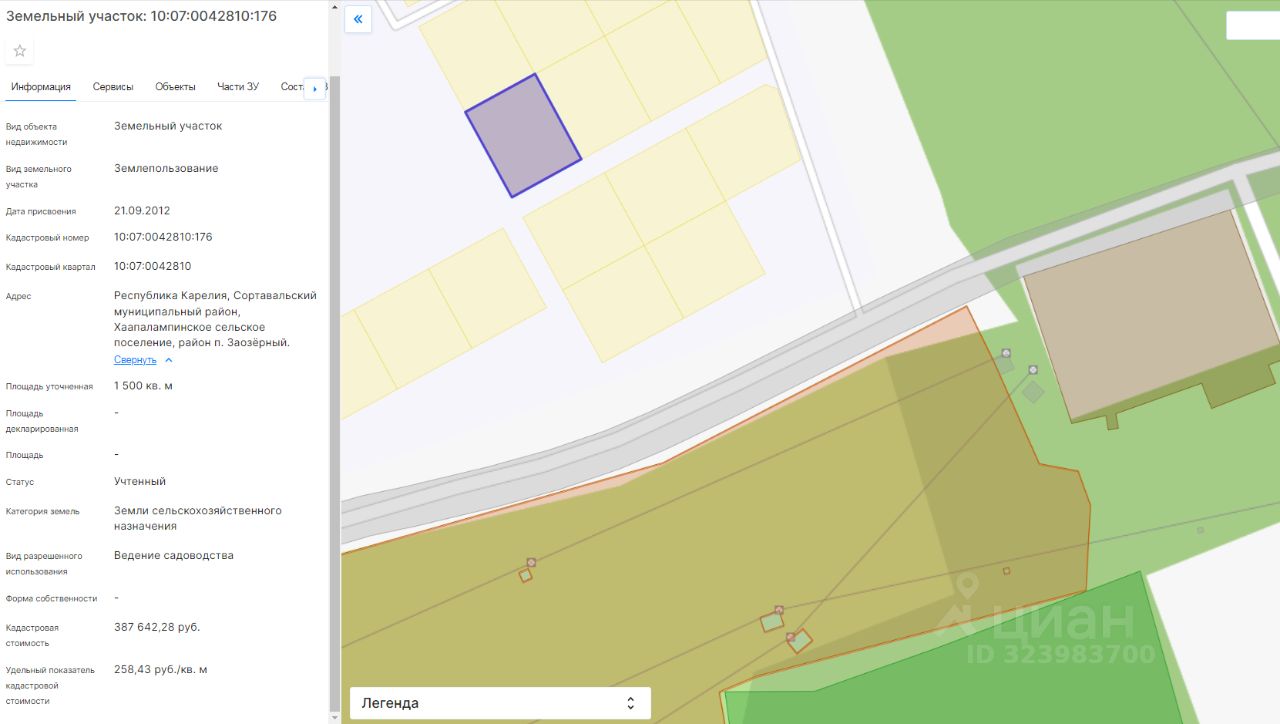The height and width of the screenshot is (724, 1280).
Task: Click the Дата присвоения label
Action: point(41,212)
